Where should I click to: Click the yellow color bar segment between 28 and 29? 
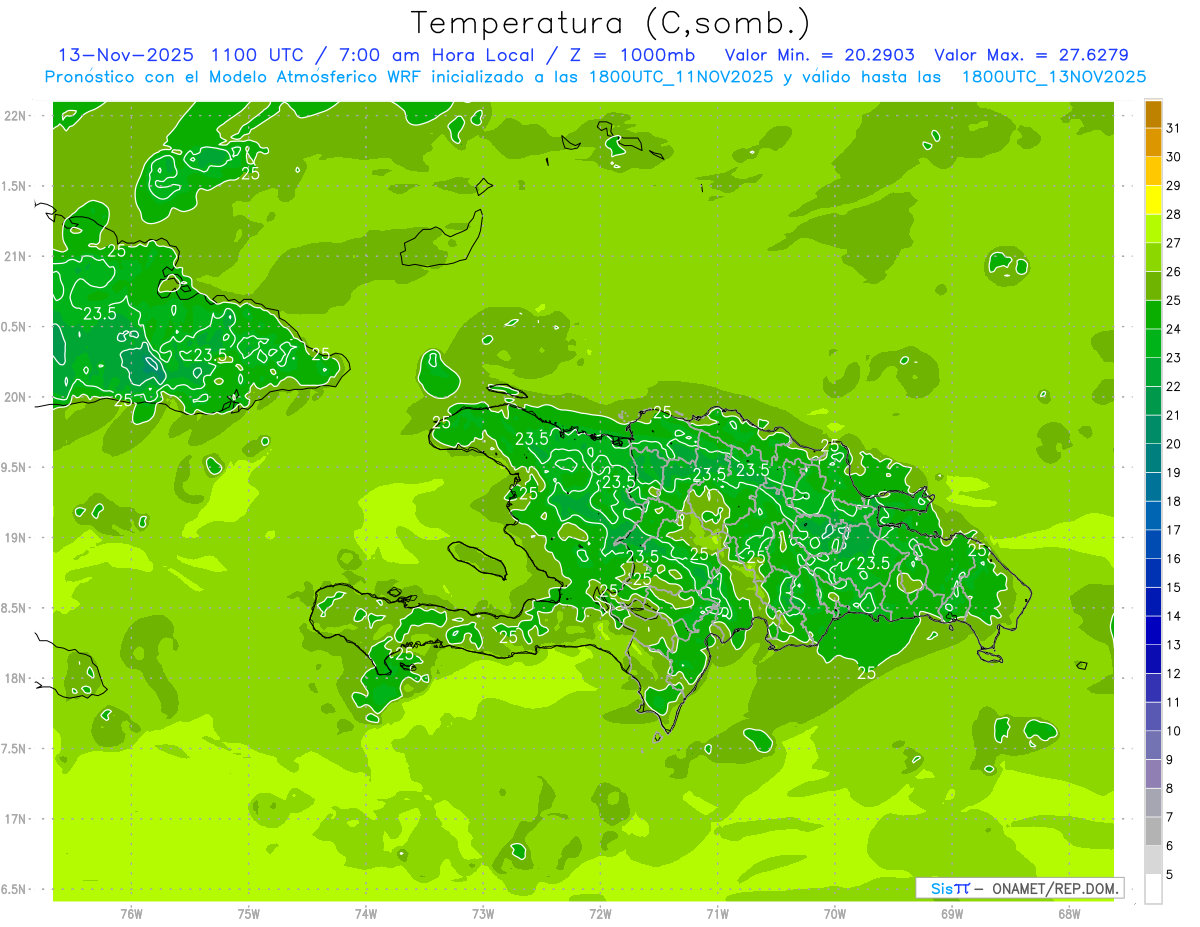click(x=1153, y=200)
